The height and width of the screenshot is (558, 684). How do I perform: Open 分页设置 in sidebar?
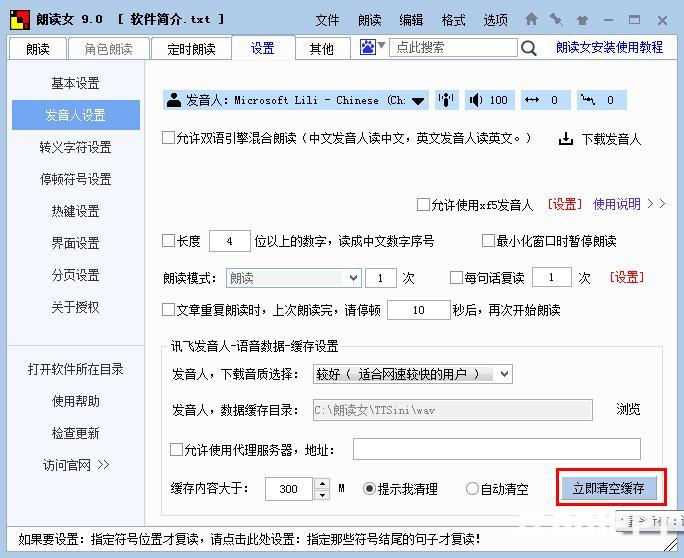(x=75, y=275)
